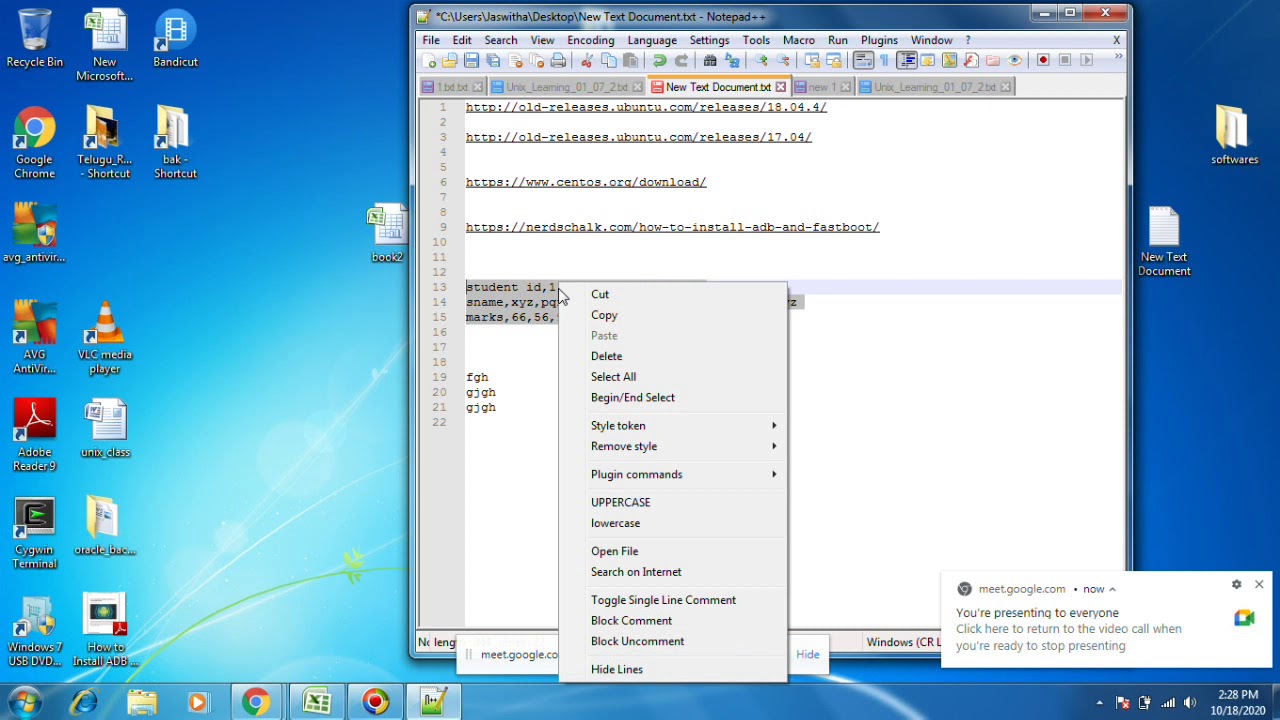Click the Document Map toolbar icon

[950, 60]
